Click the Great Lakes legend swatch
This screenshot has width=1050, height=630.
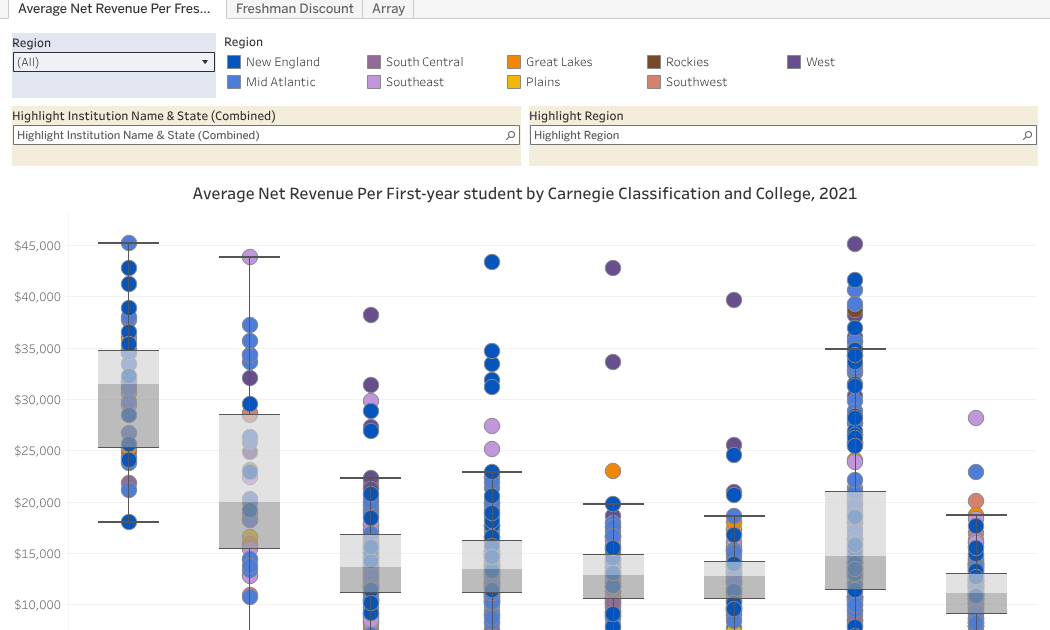515,62
